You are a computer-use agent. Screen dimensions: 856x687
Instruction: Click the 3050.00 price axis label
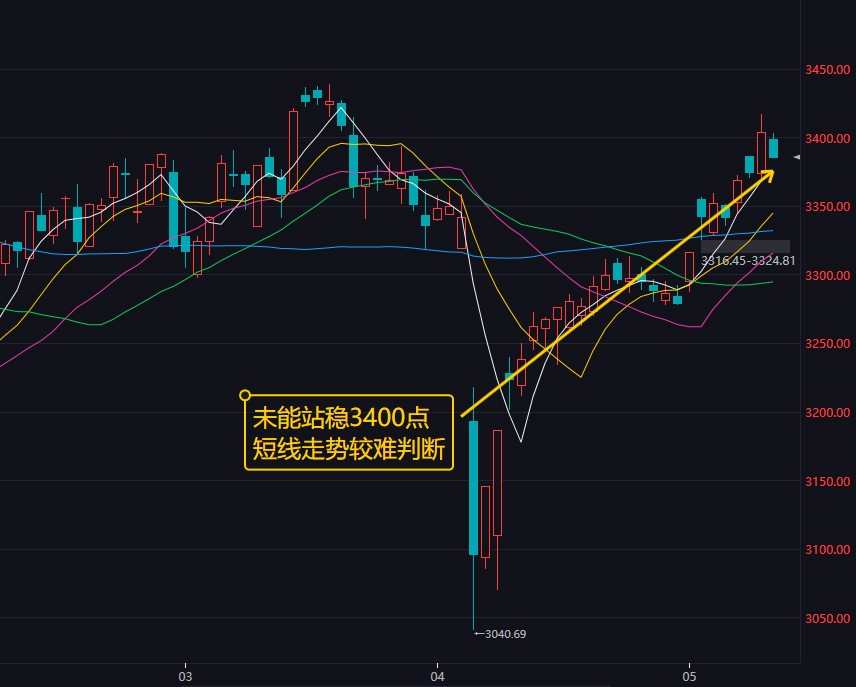click(x=828, y=619)
